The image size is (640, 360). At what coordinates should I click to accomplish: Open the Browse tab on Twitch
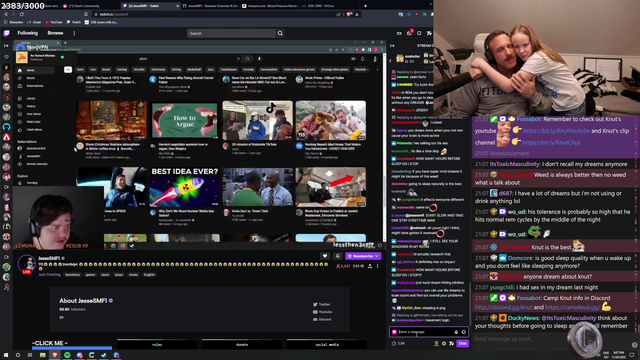55,33
